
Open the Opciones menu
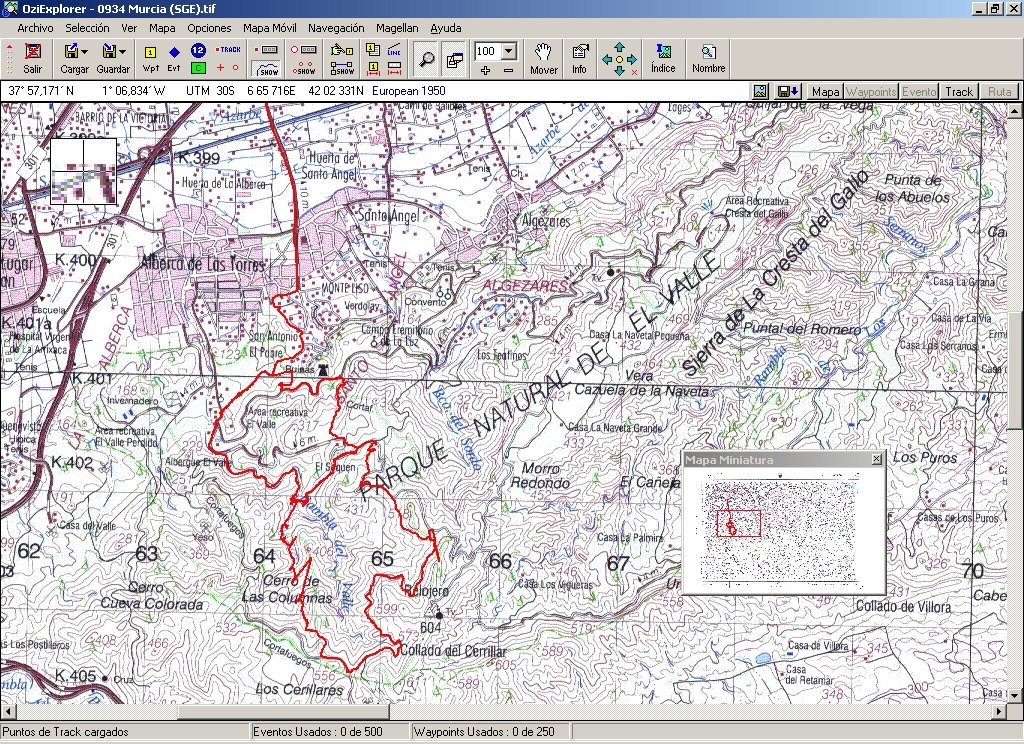(209, 28)
